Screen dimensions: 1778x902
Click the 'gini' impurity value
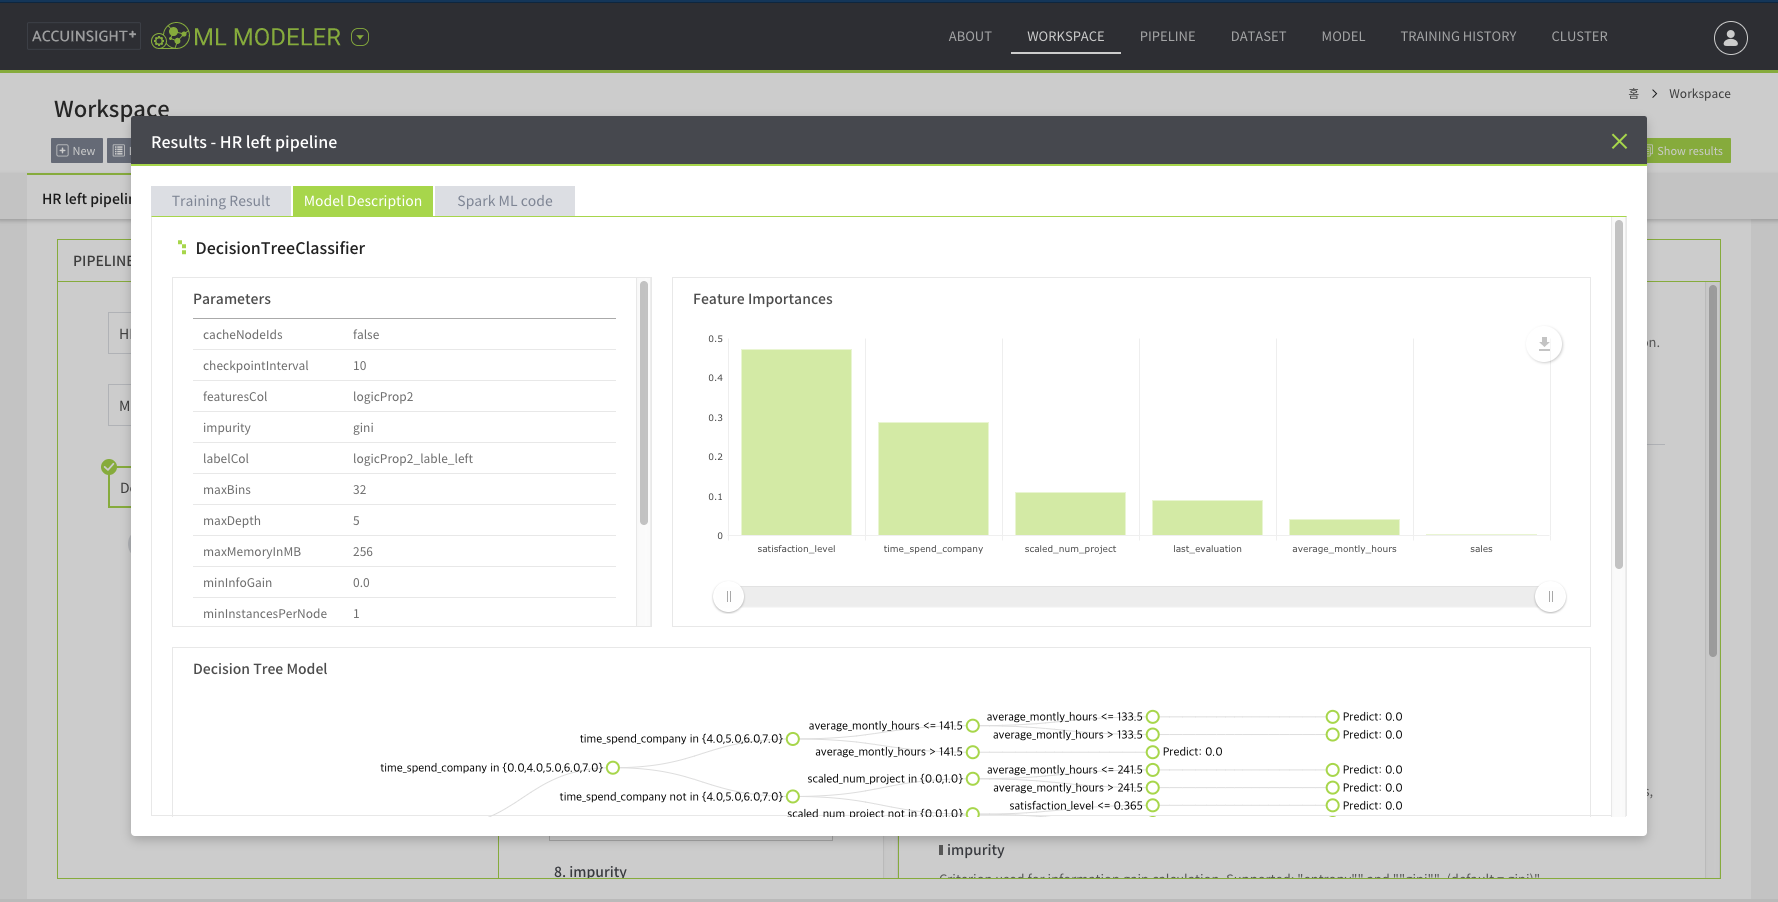(x=363, y=428)
